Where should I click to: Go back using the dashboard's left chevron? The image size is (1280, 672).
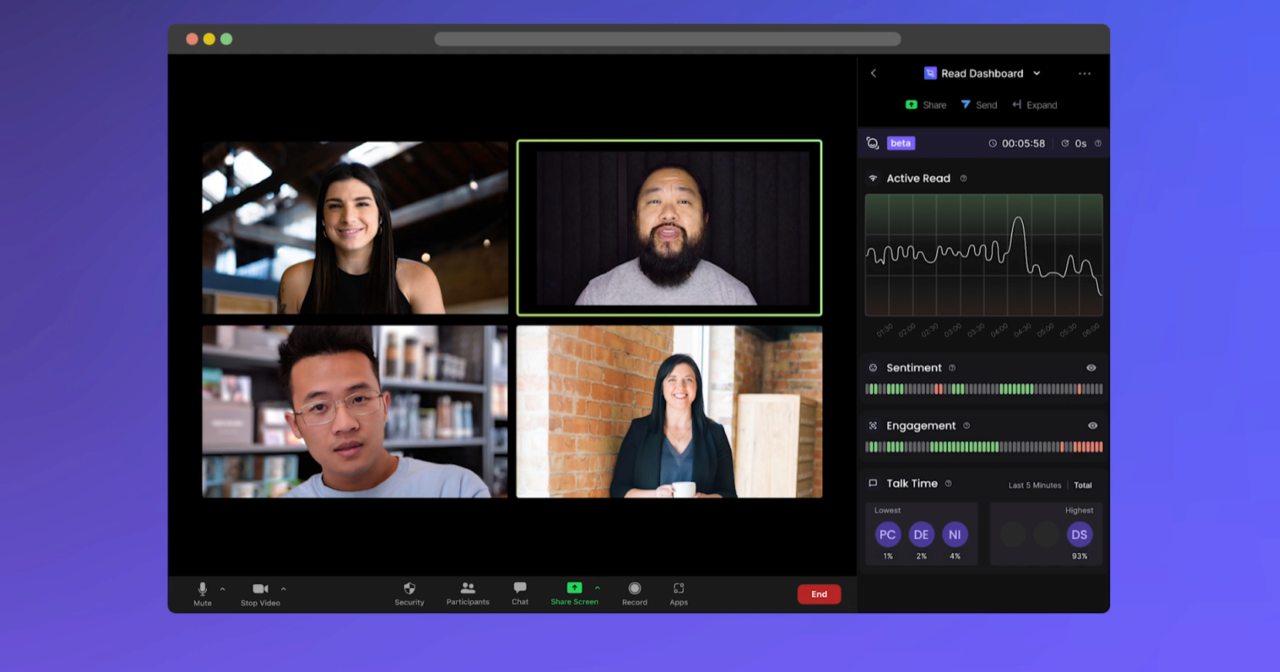pyautogui.click(x=873, y=73)
